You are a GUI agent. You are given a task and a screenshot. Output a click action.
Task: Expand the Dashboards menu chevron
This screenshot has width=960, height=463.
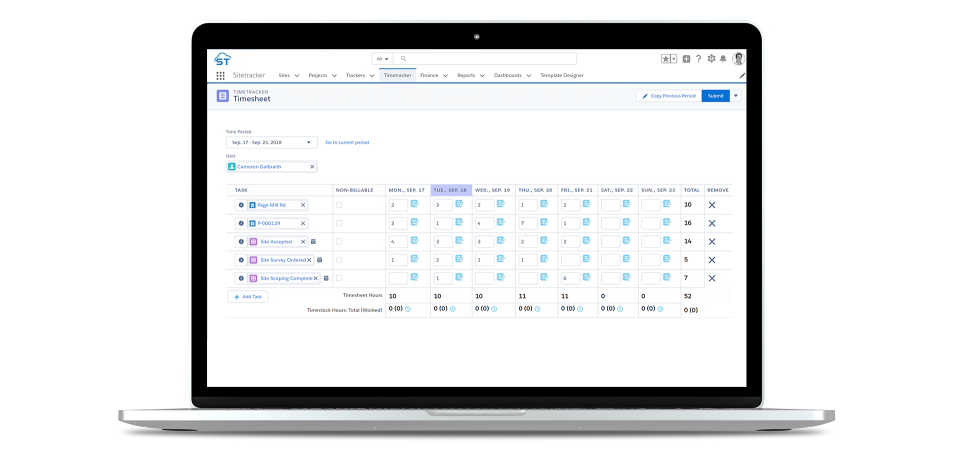pyautogui.click(x=528, y=76)
